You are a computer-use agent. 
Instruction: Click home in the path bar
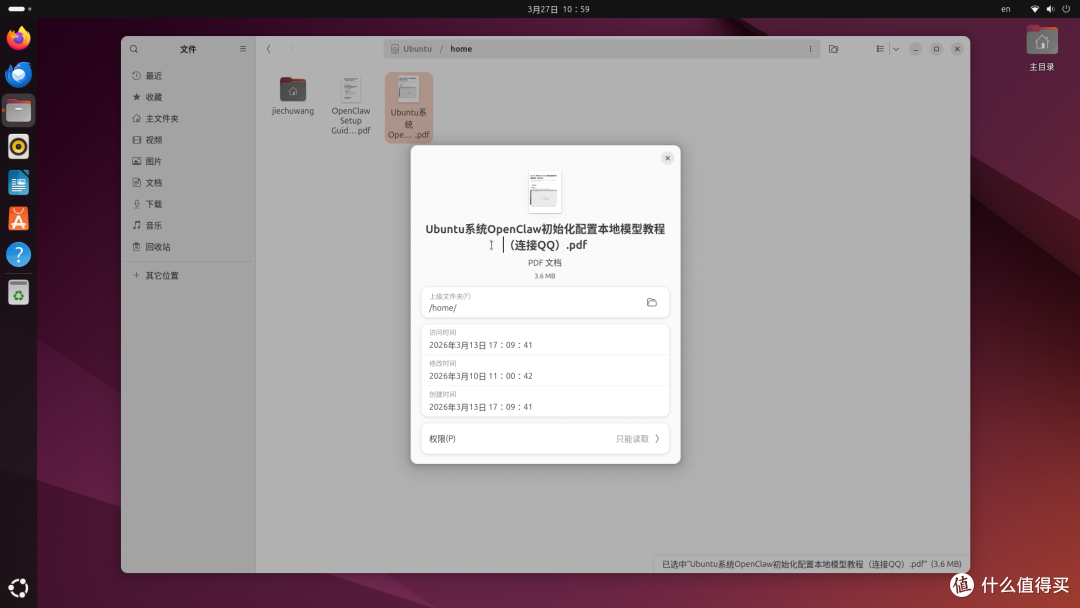[x=461, y=49]
